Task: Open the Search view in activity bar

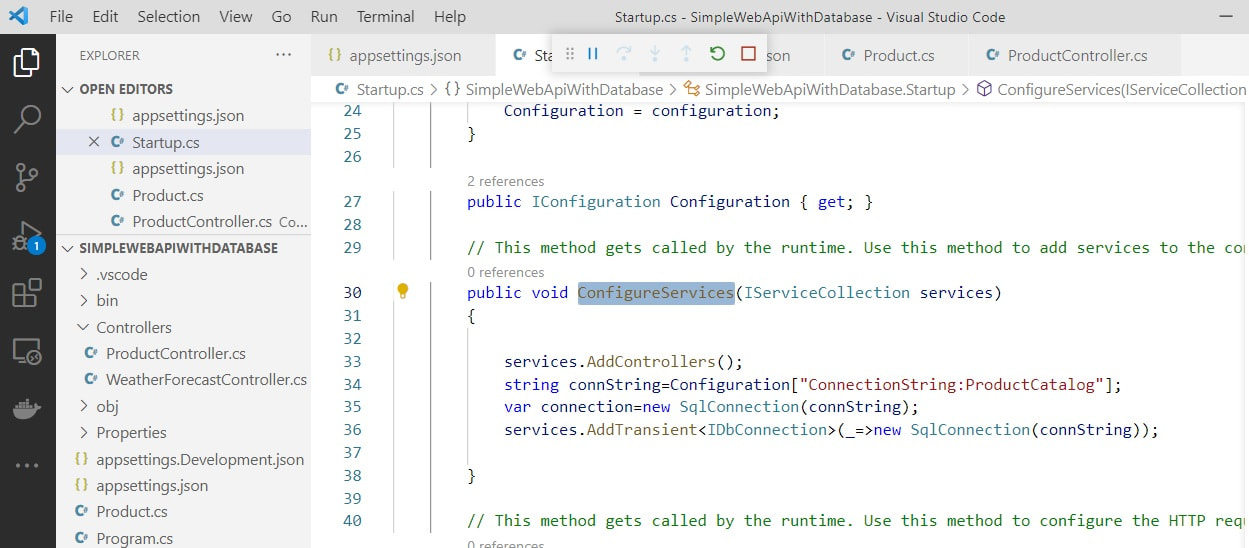Action: tap(27, 119)
